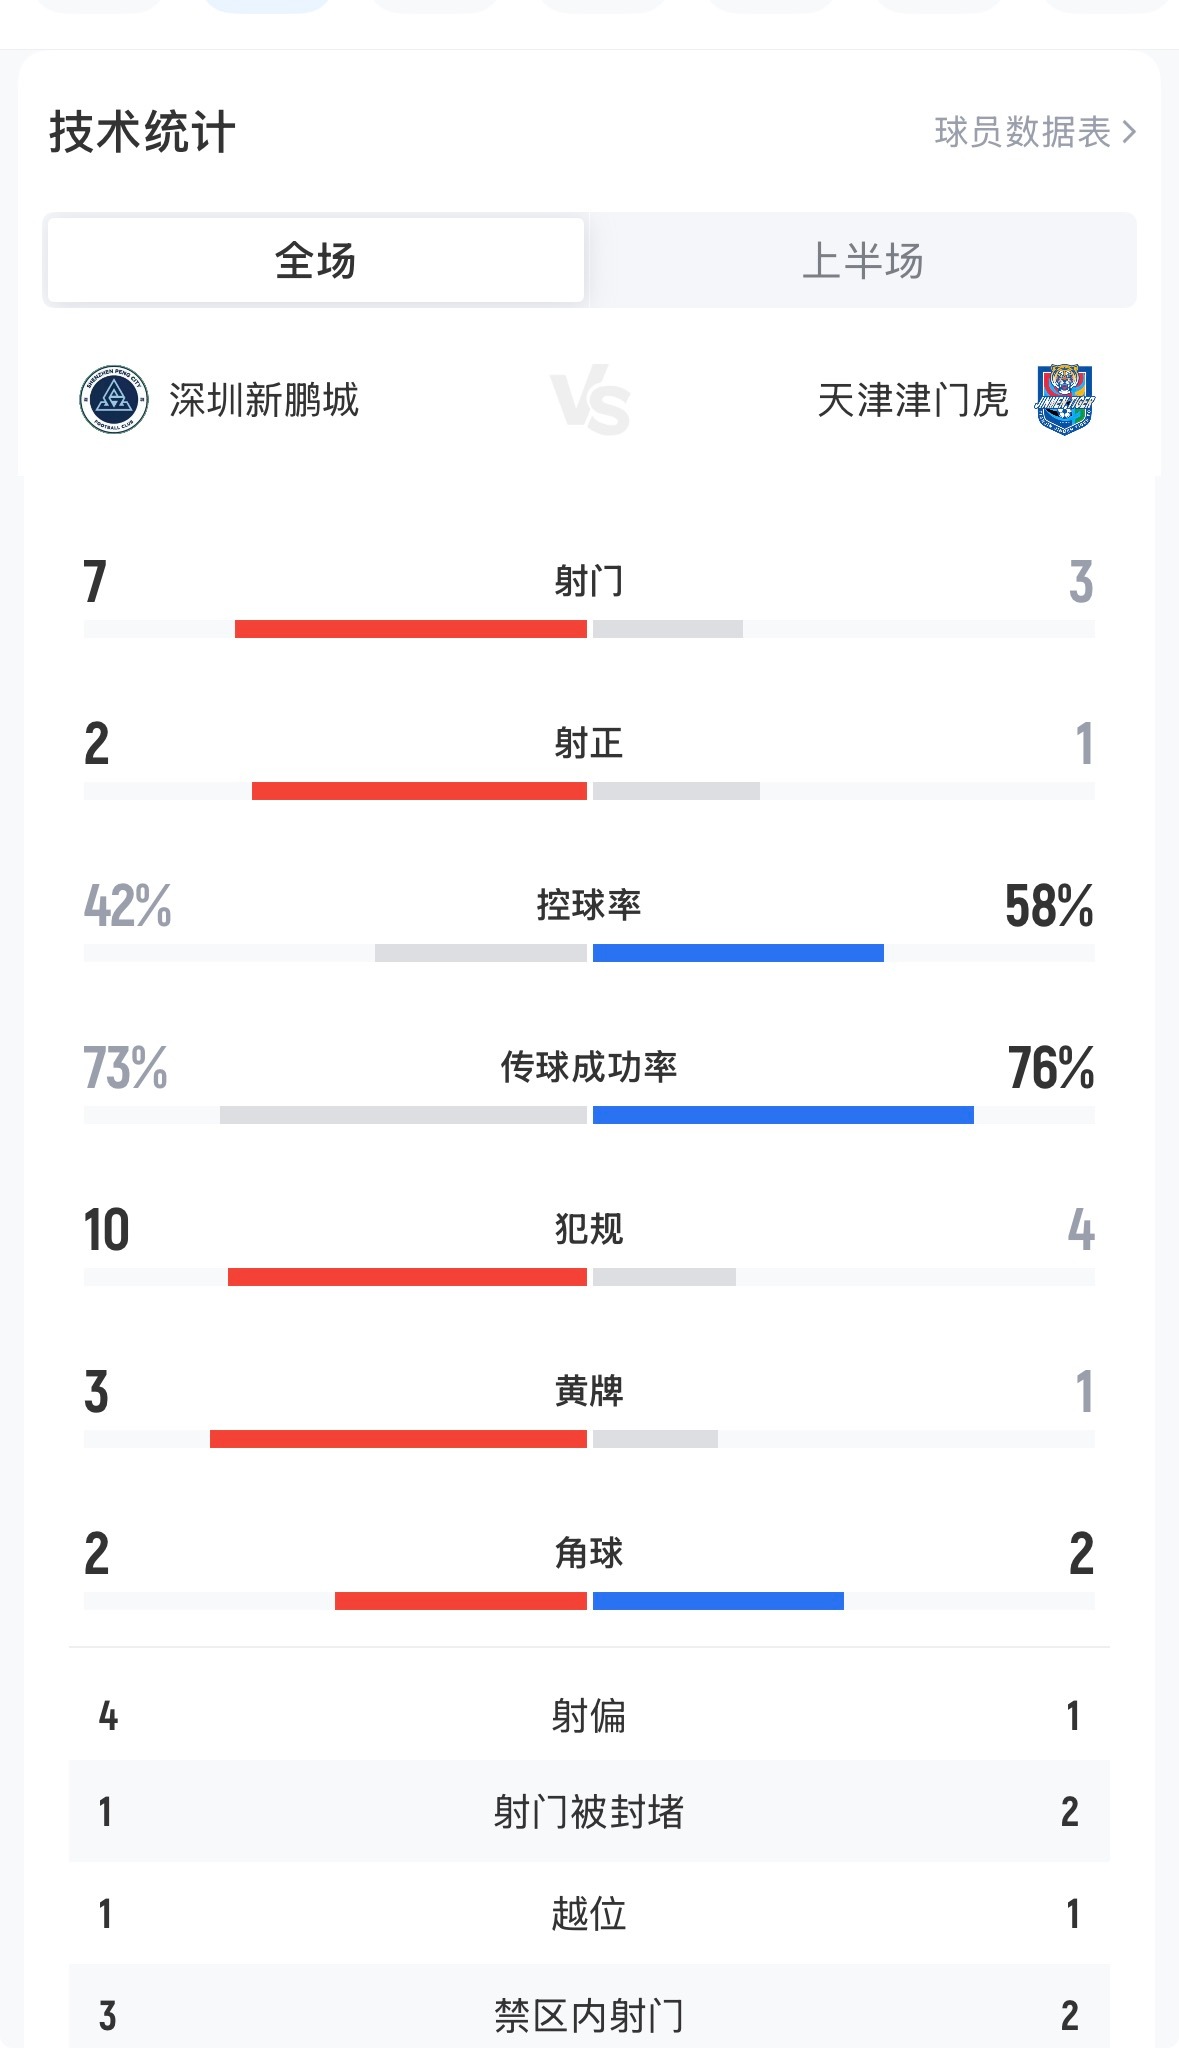Tap the blue 传球成功率 pass accuracy bar
Image resolution: width=1179 pixels, height=2048 pixels.
(783, 1115)
